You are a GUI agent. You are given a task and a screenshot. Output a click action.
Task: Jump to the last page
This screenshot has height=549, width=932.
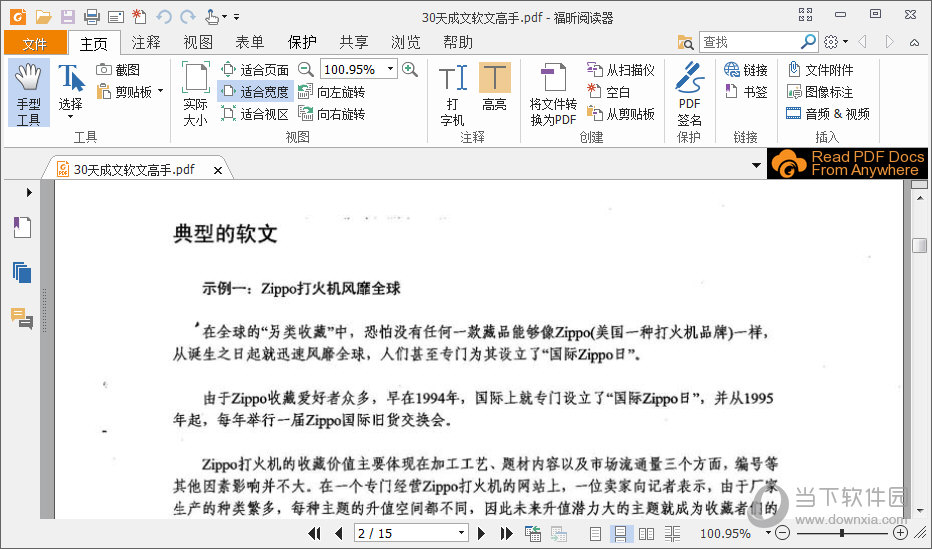click(x=506, y=534)
